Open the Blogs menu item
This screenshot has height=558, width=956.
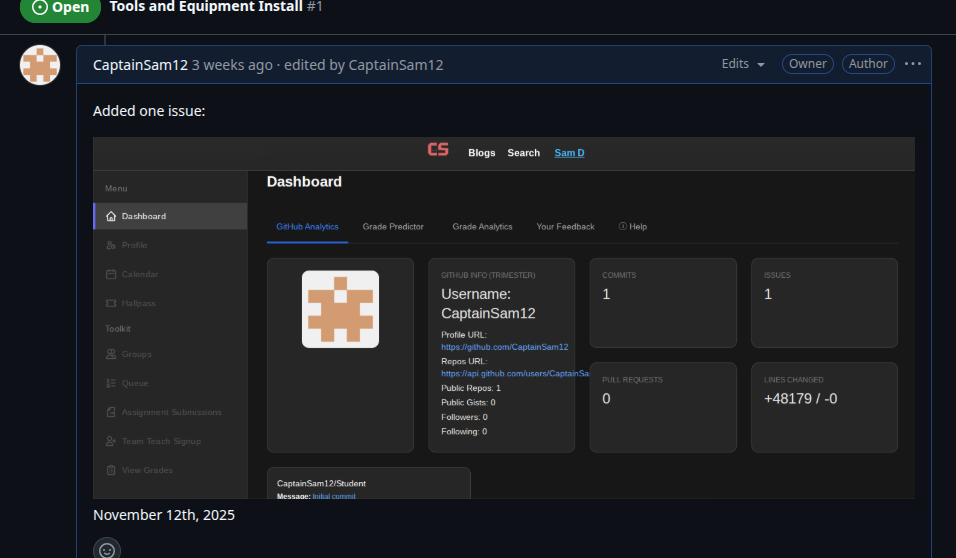[x=481, y=153]
